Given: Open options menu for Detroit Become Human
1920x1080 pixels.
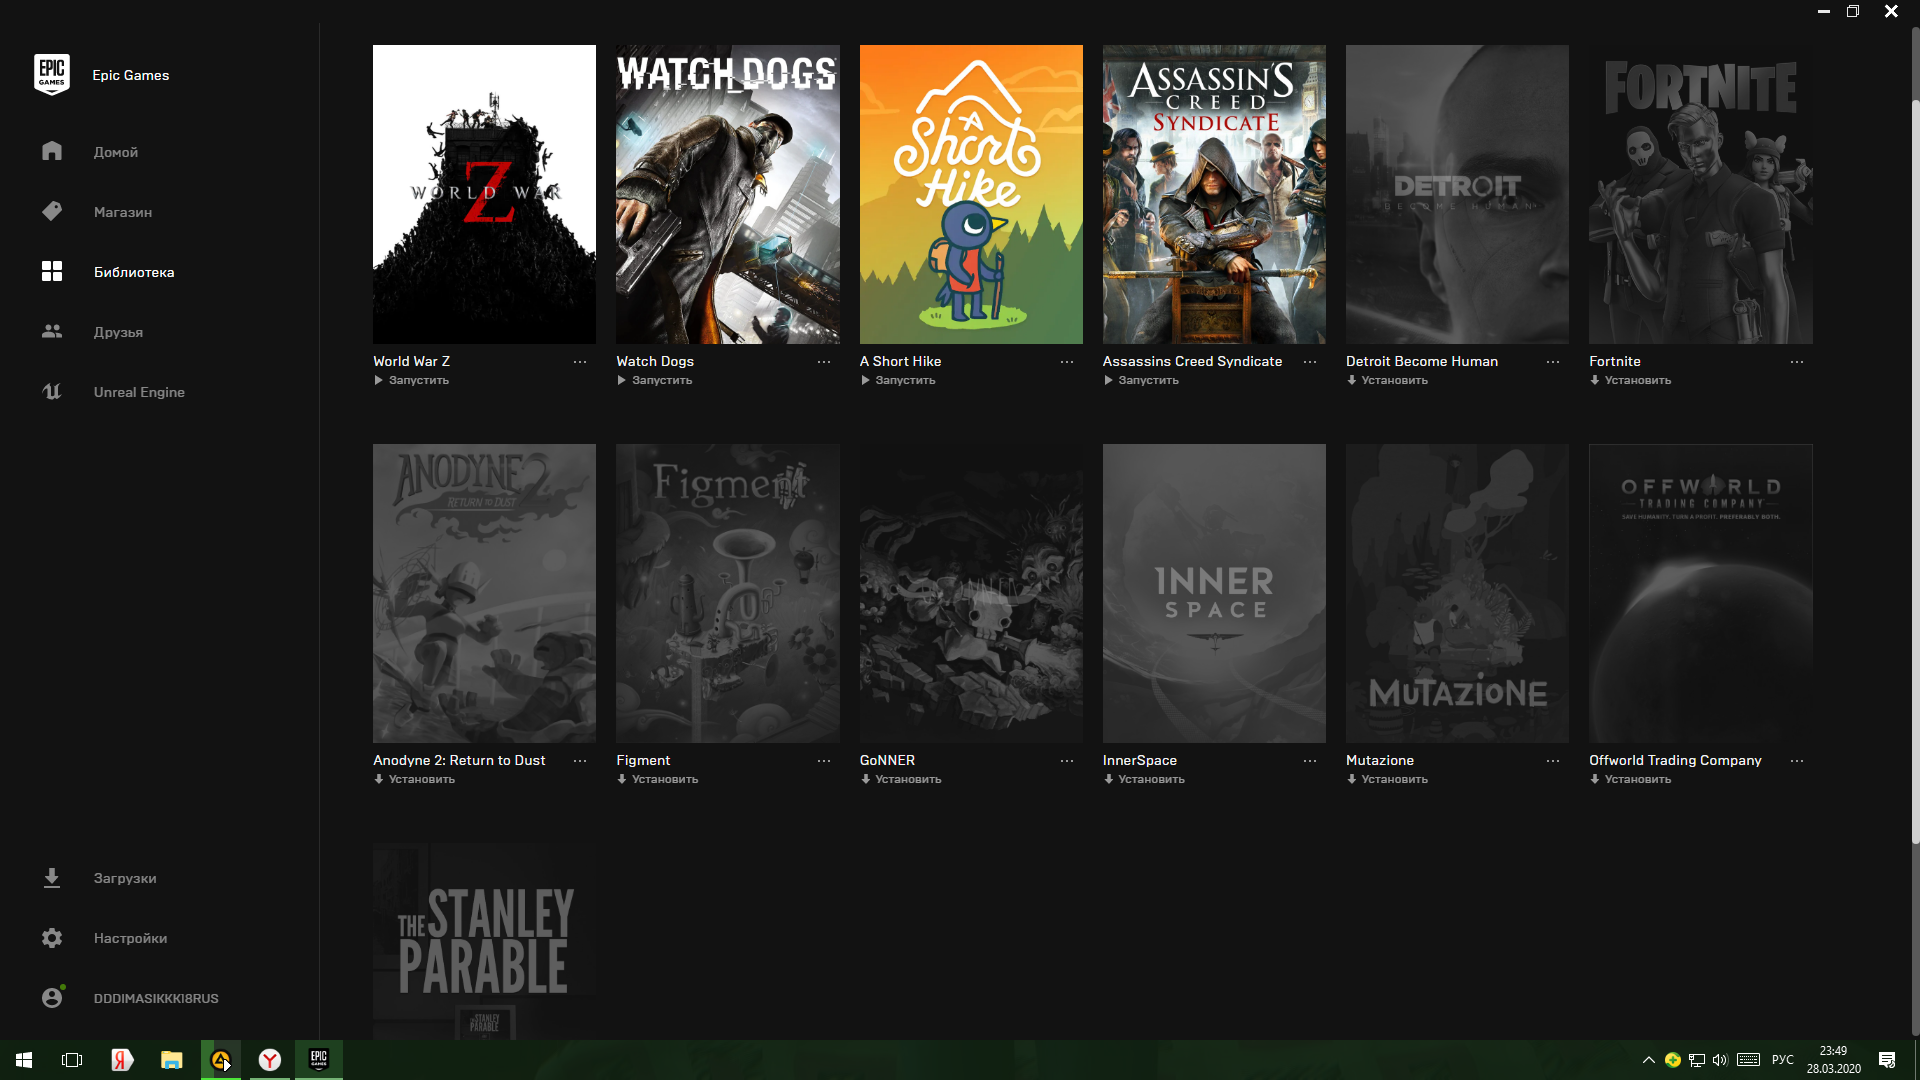Looking at the screenshot, I should 1553,362.
